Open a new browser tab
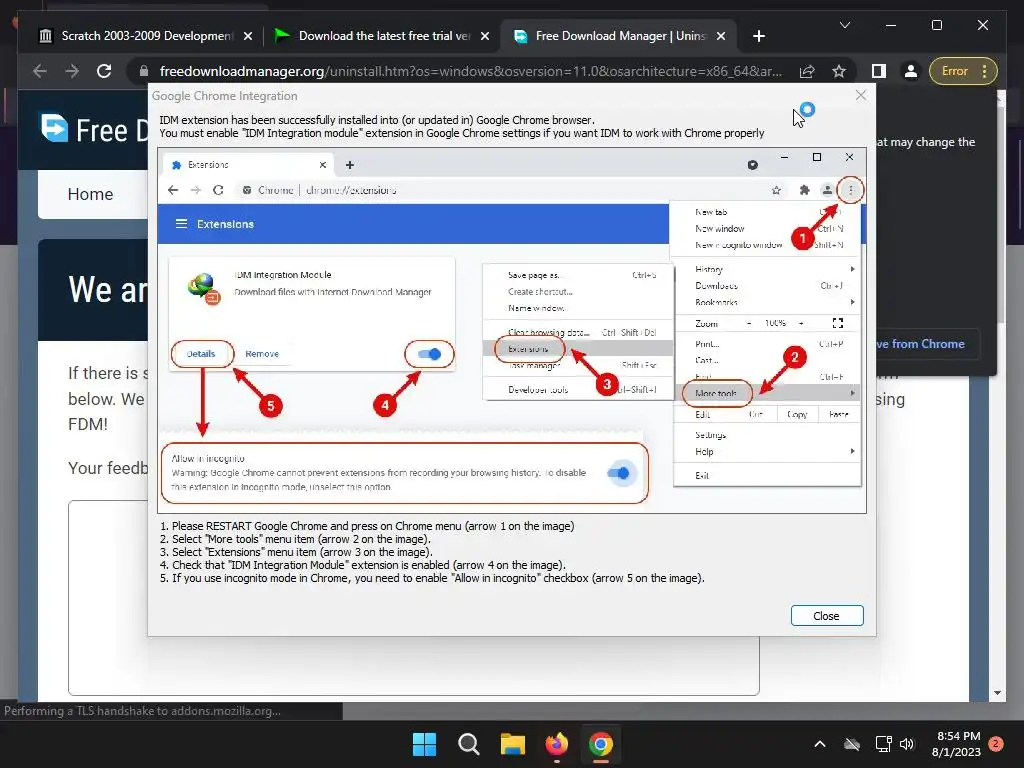The image size is (1024, 768). (758, 36)
